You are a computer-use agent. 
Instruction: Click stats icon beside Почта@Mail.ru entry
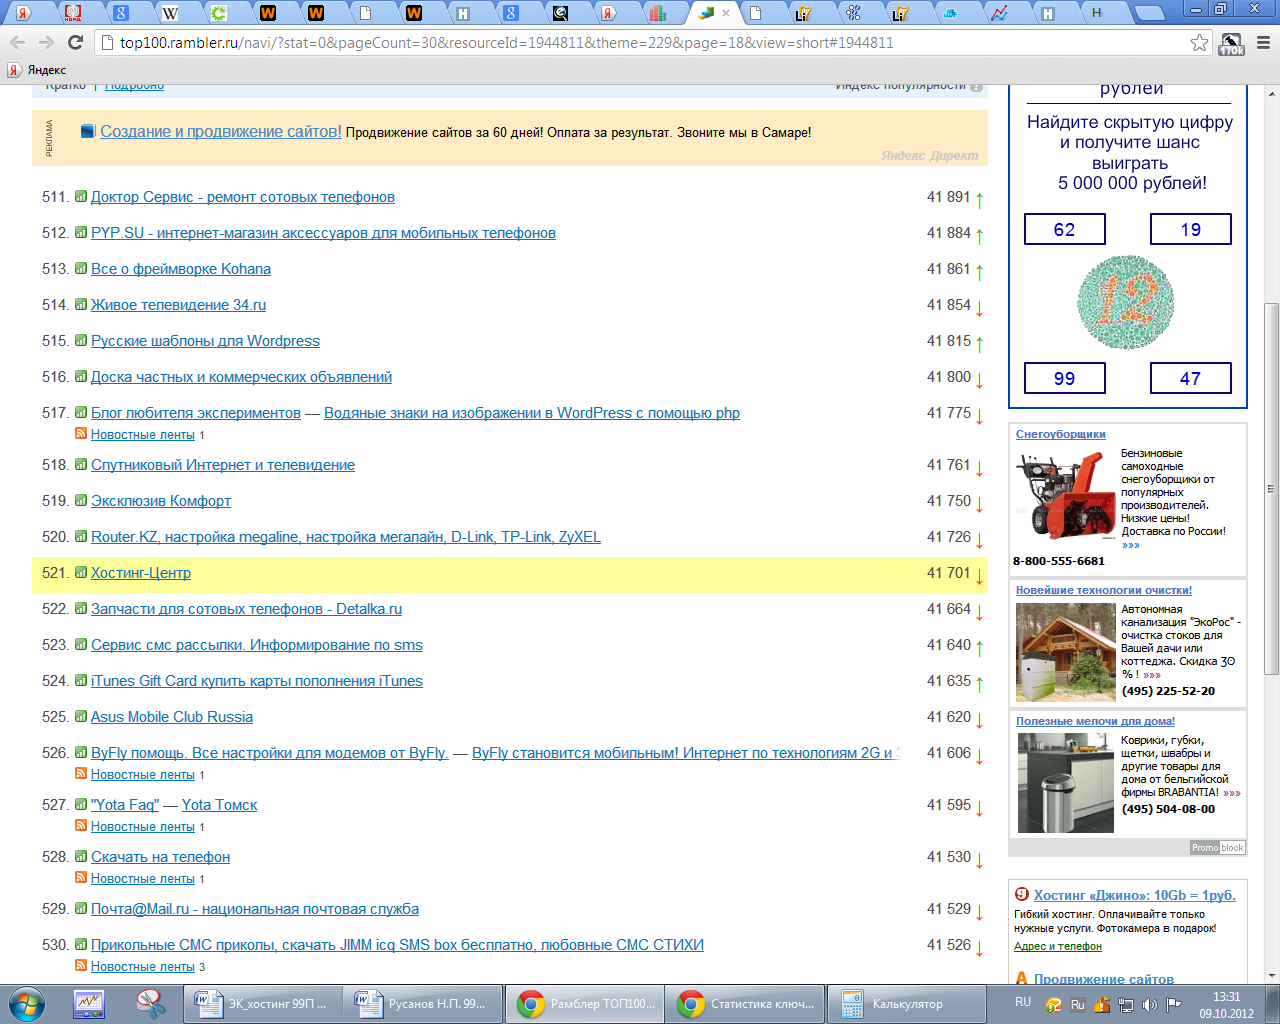coord(81,908)
